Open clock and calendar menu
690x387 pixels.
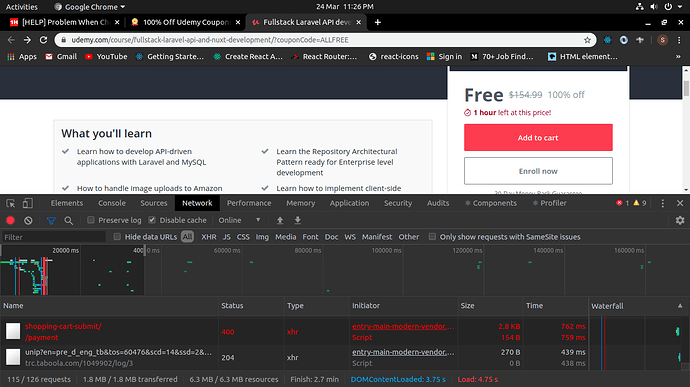point(345,7)
